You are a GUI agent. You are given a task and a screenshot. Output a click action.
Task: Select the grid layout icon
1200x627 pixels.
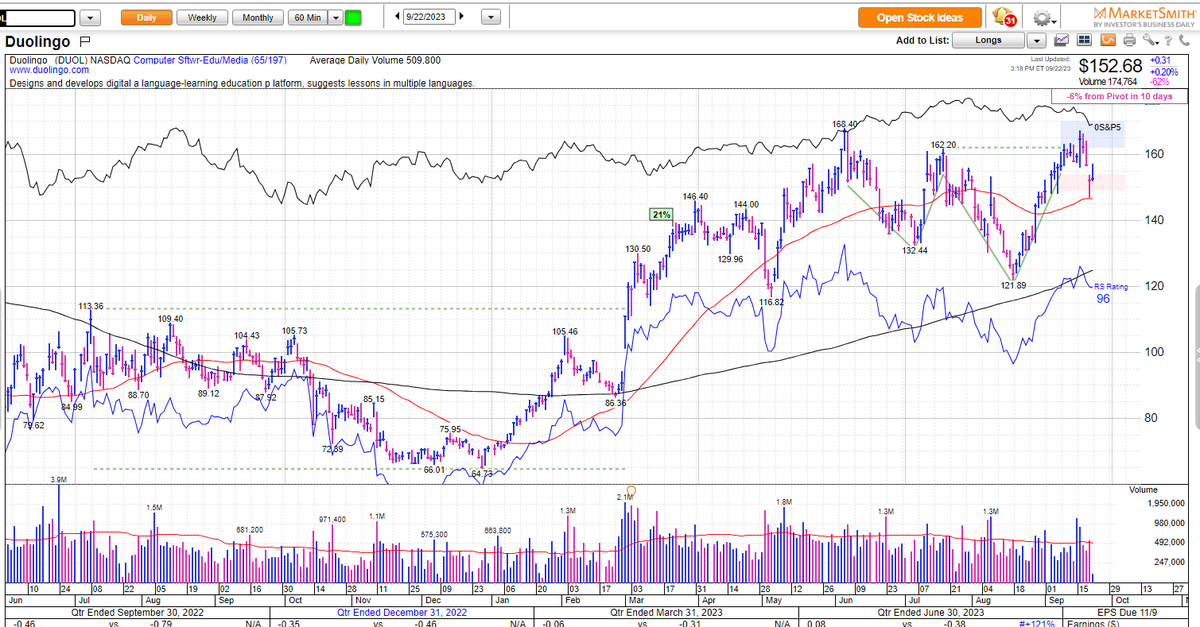click(x=1084, y=40)
